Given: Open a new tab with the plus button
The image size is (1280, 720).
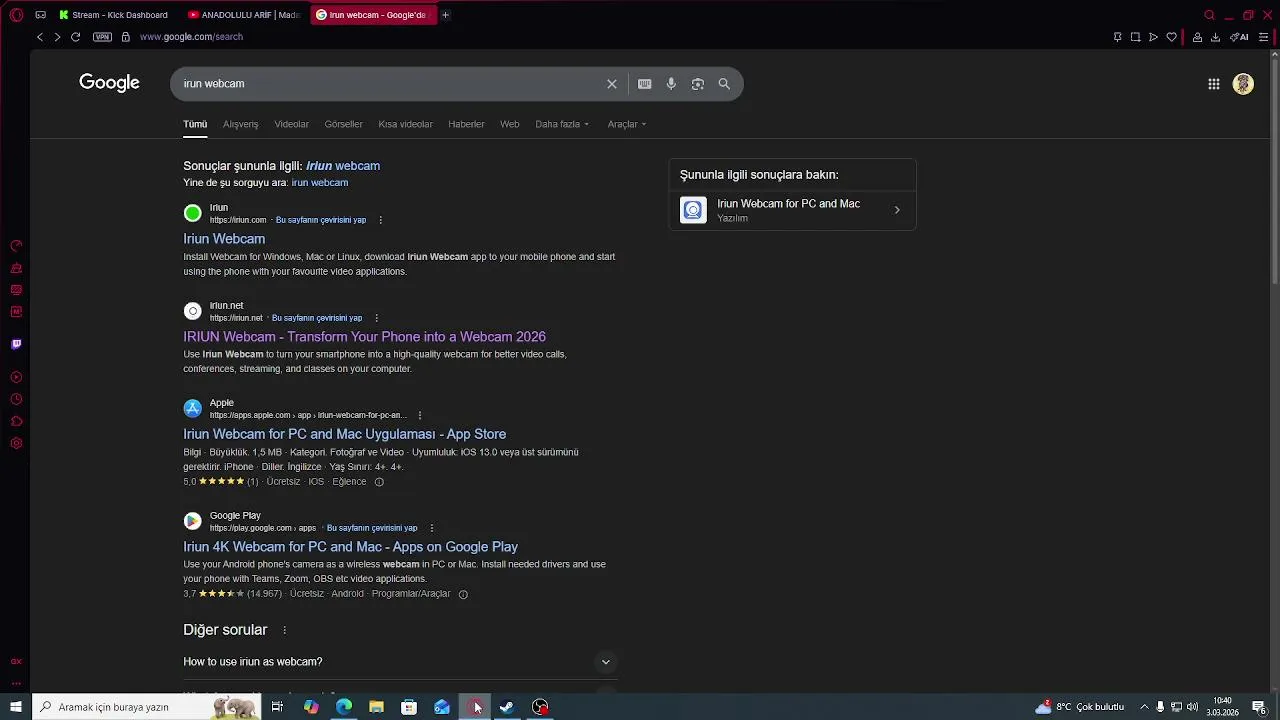Looking at the screenshot, I should point(445,15).
